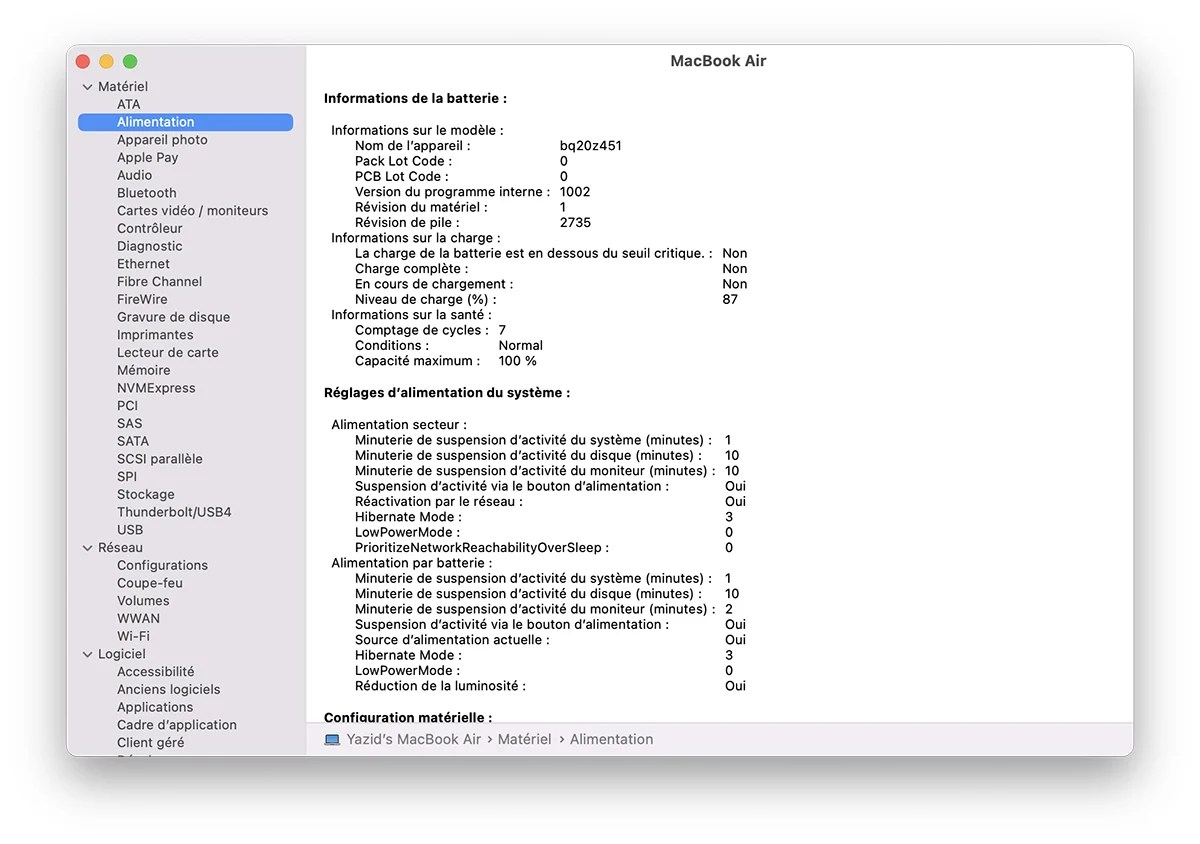Open SATA in sidebar
1200x844 pixels.
click(x=133, y=441)
